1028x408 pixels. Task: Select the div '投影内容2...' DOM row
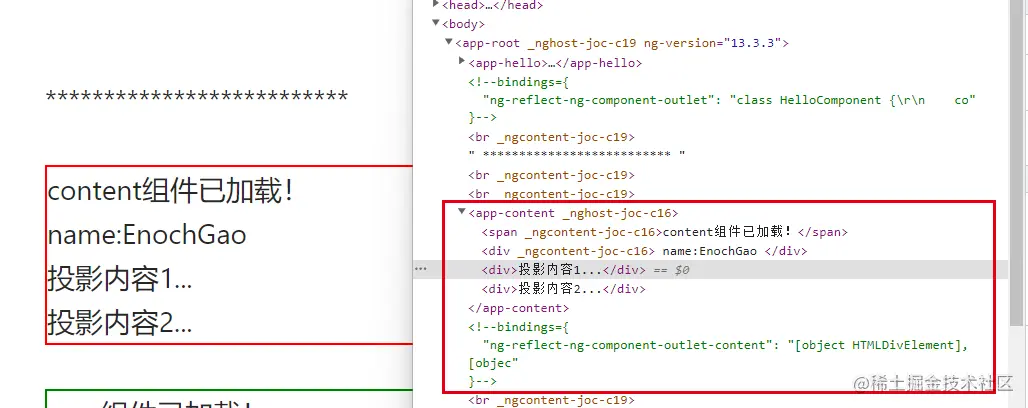click(563, 289)
